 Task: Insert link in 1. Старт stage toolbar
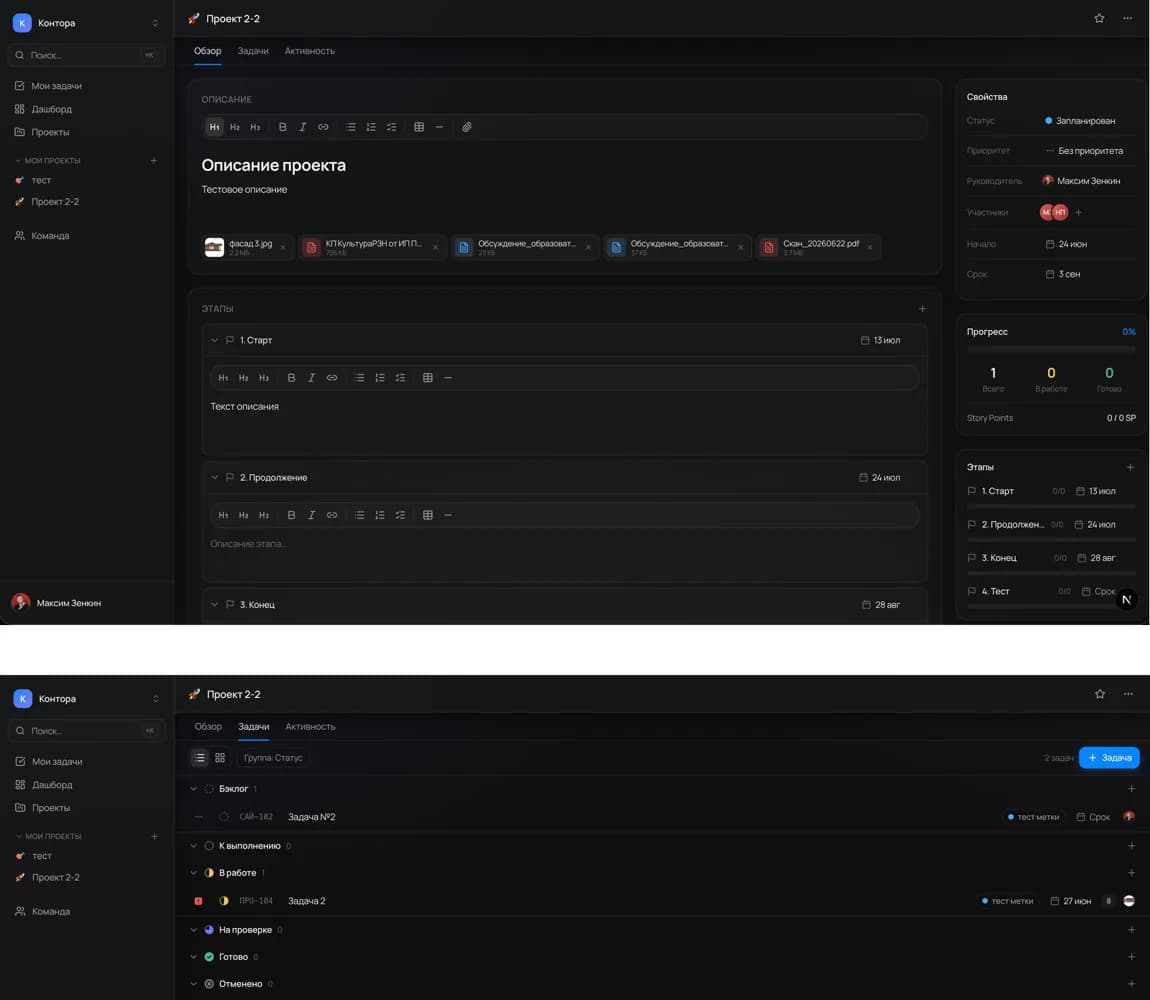[x=332, y=378]
